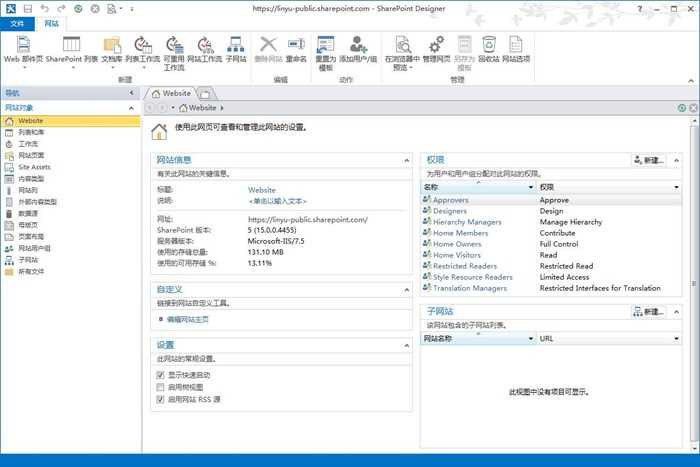Open the 网站名称 column dropdown
This screenshot has height=467, width=700.
click(x=531, y=338)
